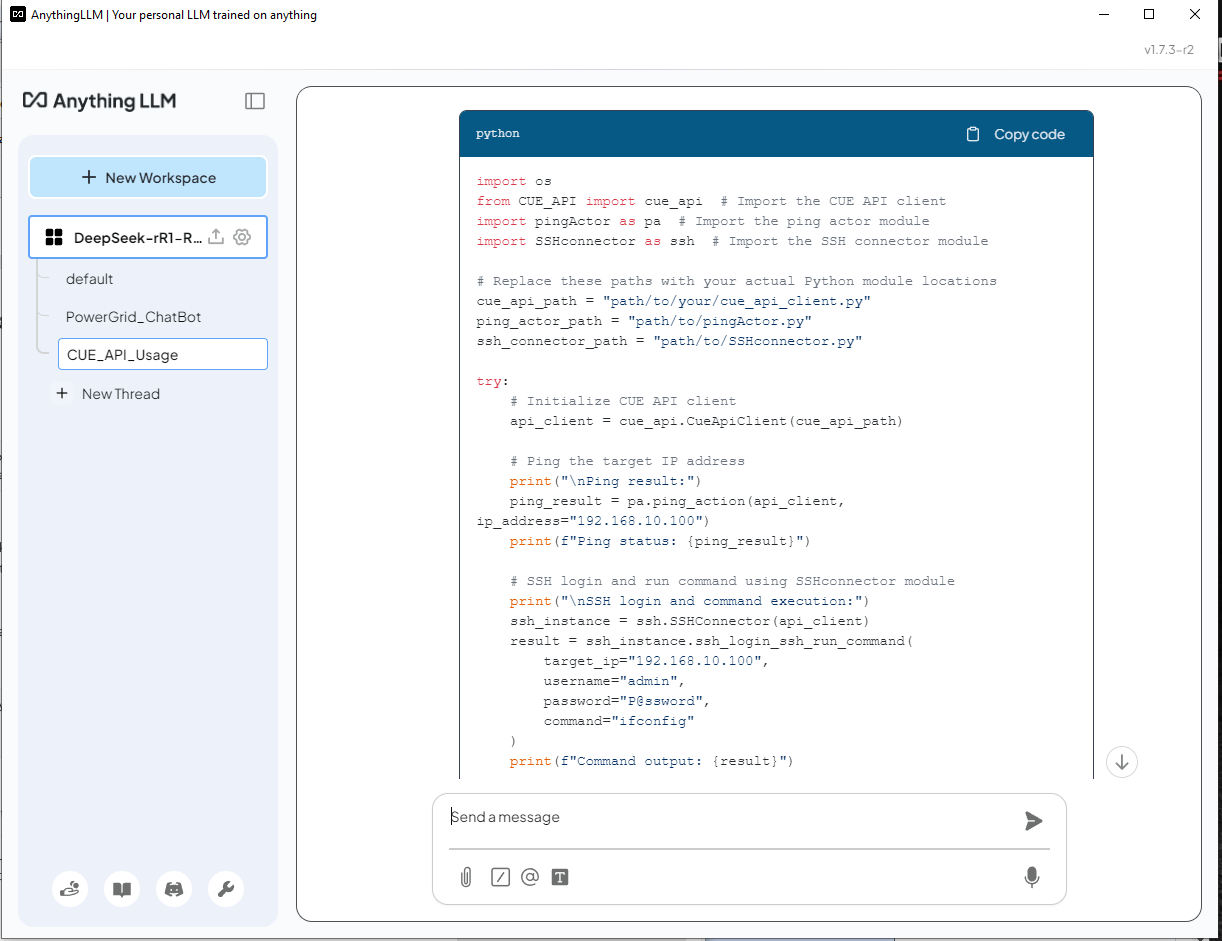Click the "import SSHconnector as ssh" line
The image size is (1222, 941).
[732, 241]
